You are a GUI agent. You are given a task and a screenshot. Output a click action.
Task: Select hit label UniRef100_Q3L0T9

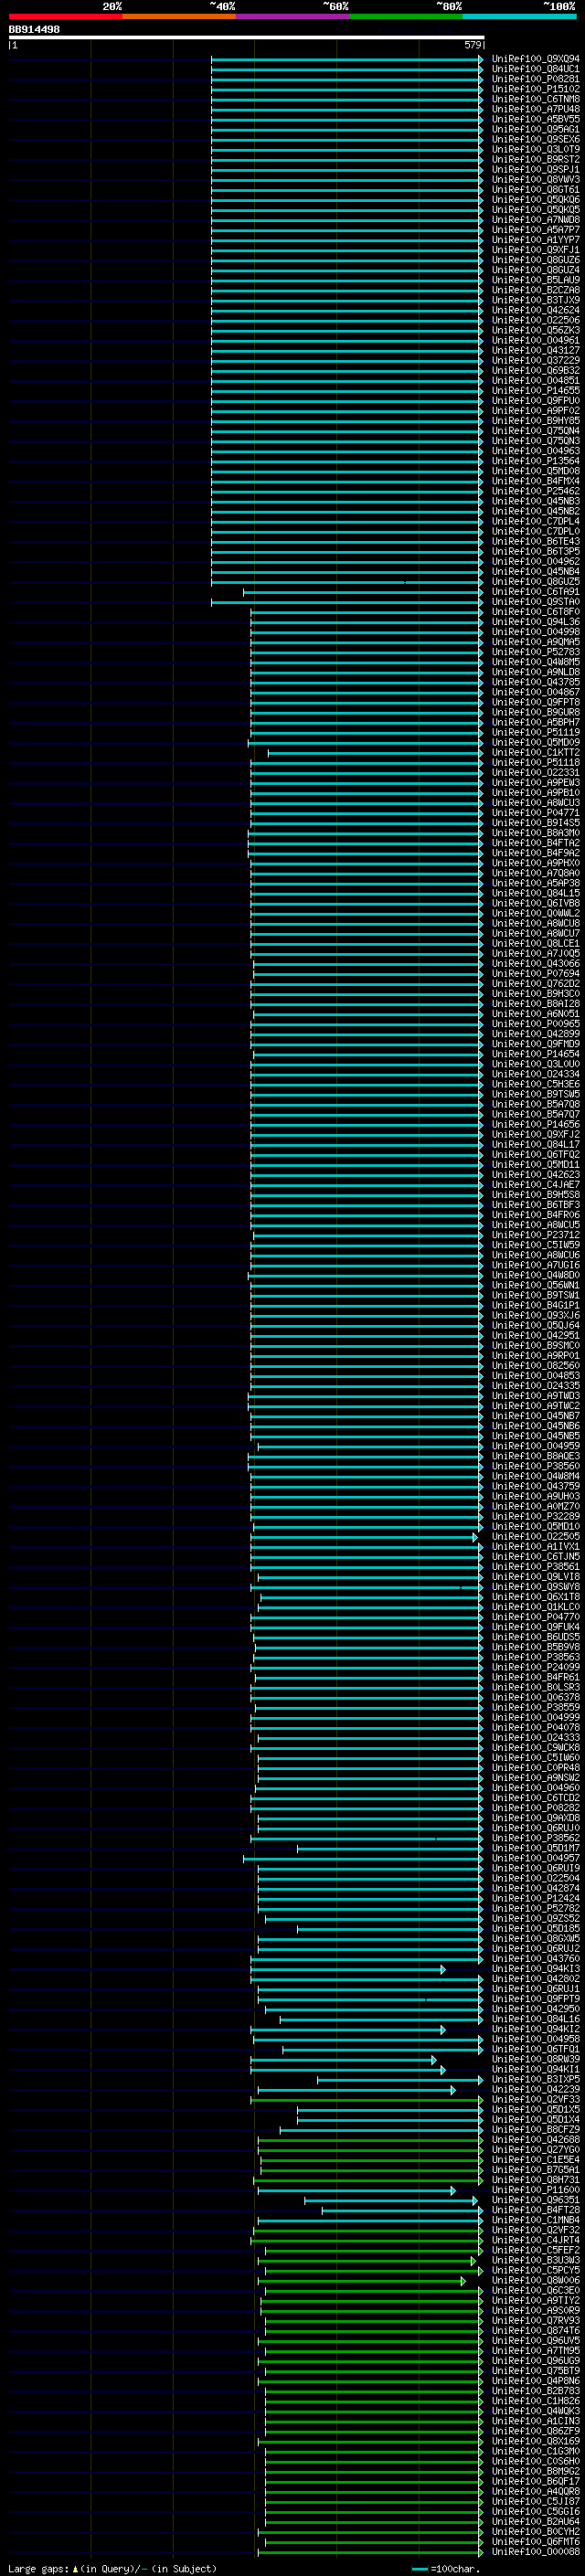point(536,149)
